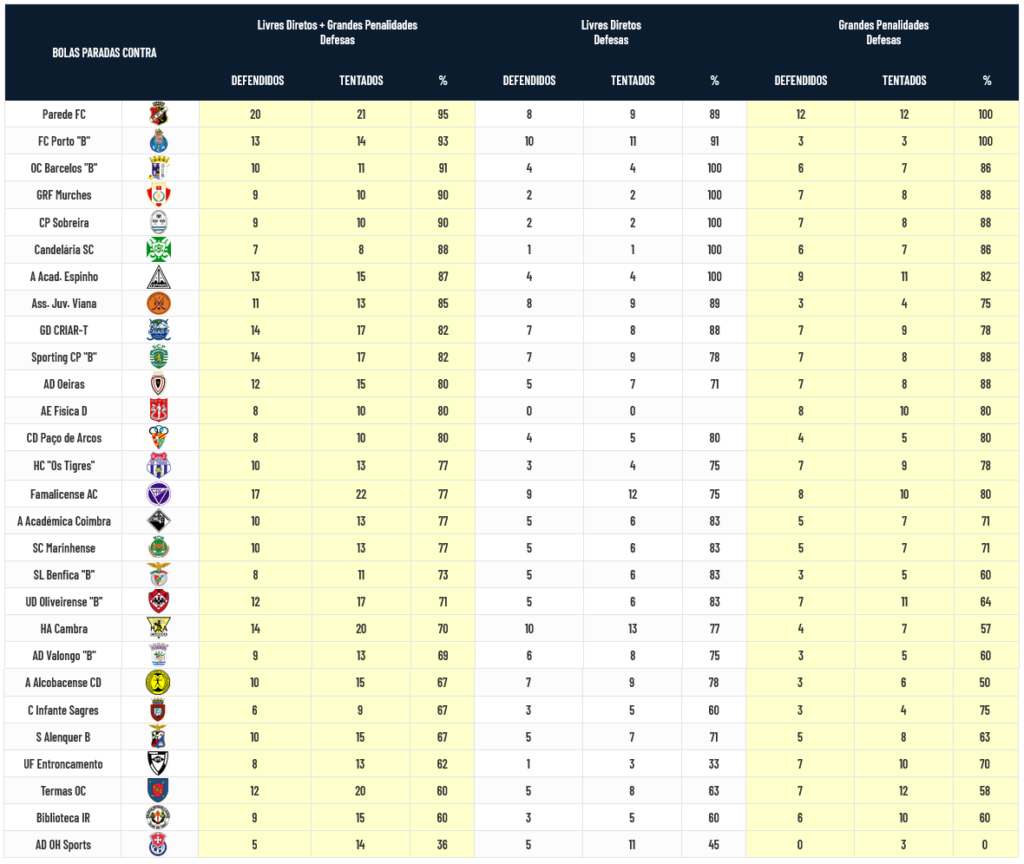Click the "BOLAS PARADAS CONTRA" column header
Image resolution: width=1024 pixels, height=864 pixels.
pyautogui.click(x=104, y=53)
